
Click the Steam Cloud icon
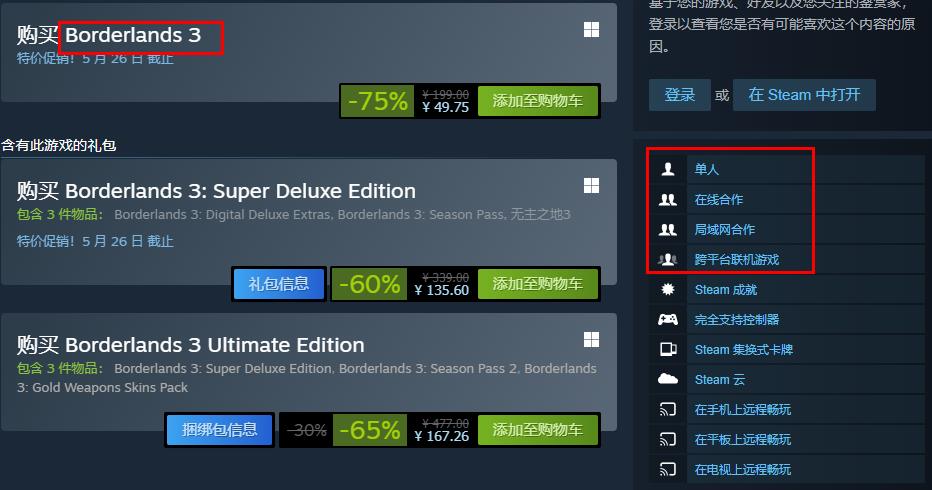pyautogui.click(x=667, y=379)
